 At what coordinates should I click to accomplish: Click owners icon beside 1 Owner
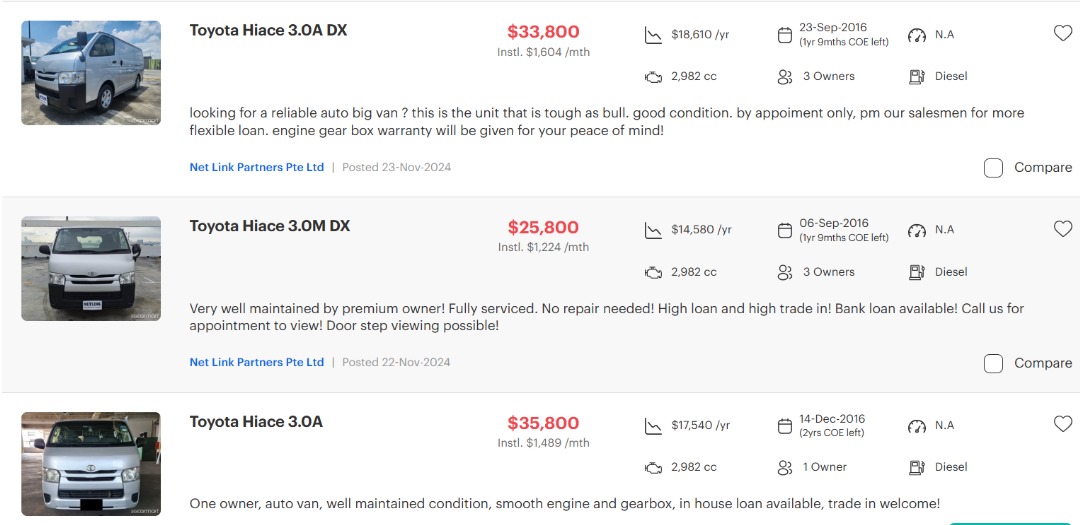785,467
